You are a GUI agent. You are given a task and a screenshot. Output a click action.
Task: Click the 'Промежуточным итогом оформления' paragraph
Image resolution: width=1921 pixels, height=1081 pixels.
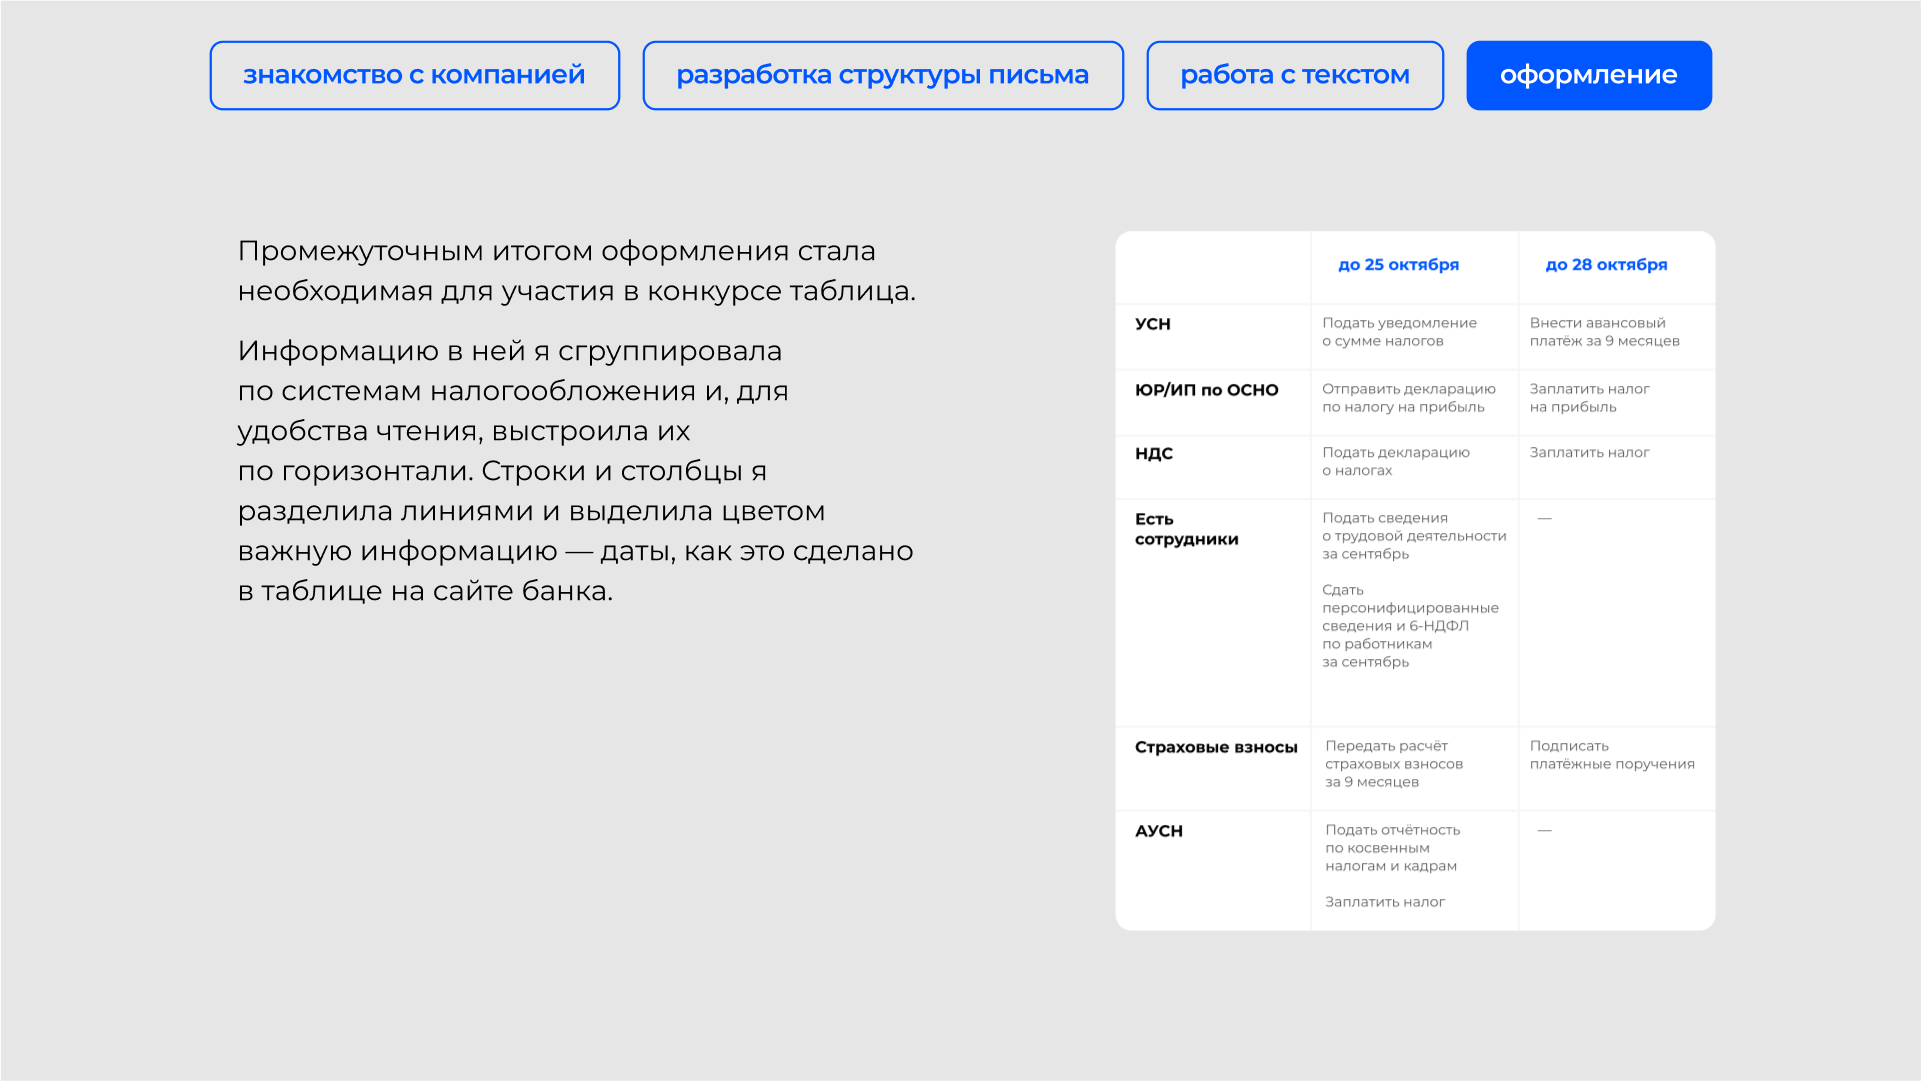click(x=576, y=271)
